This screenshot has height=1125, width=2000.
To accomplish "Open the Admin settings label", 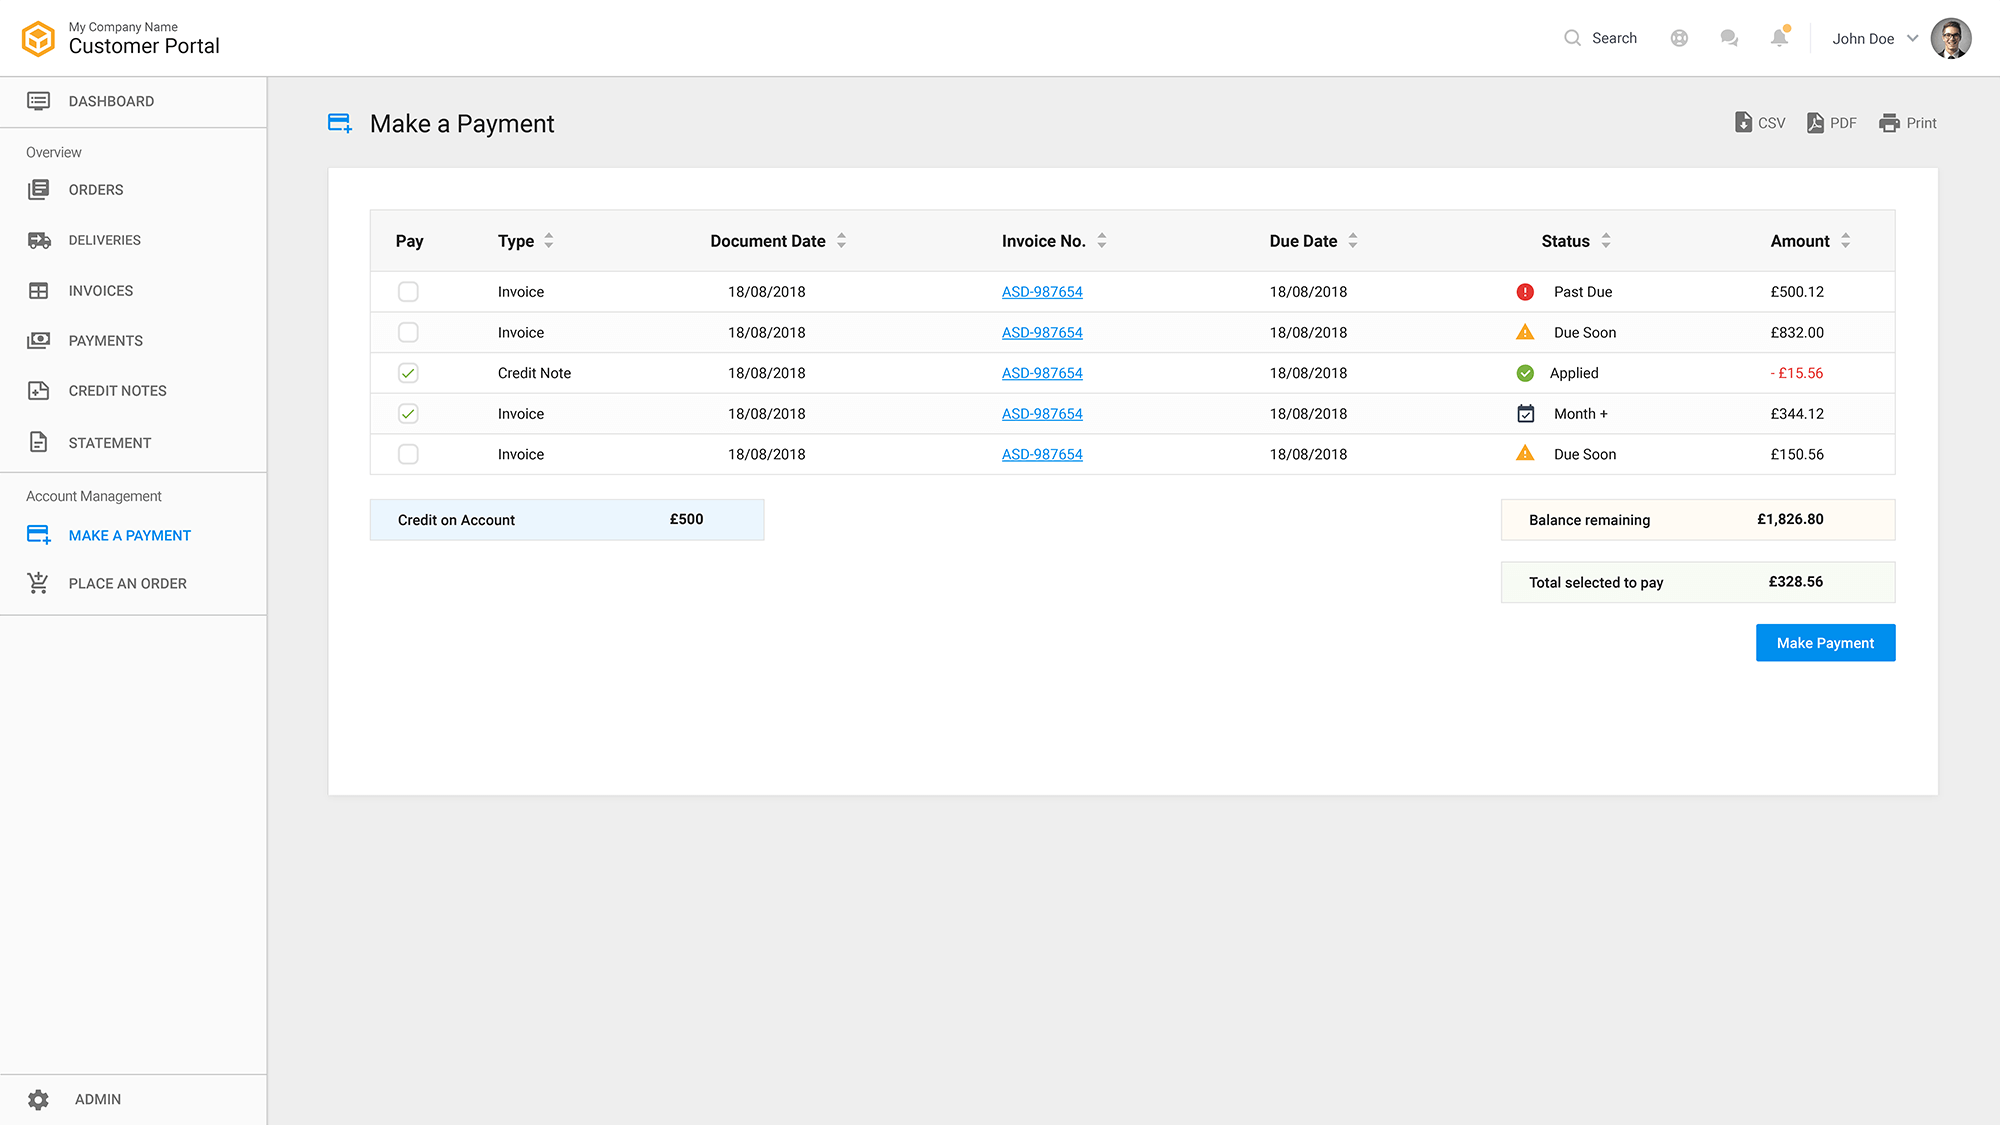I will (x=98, y=1100).
